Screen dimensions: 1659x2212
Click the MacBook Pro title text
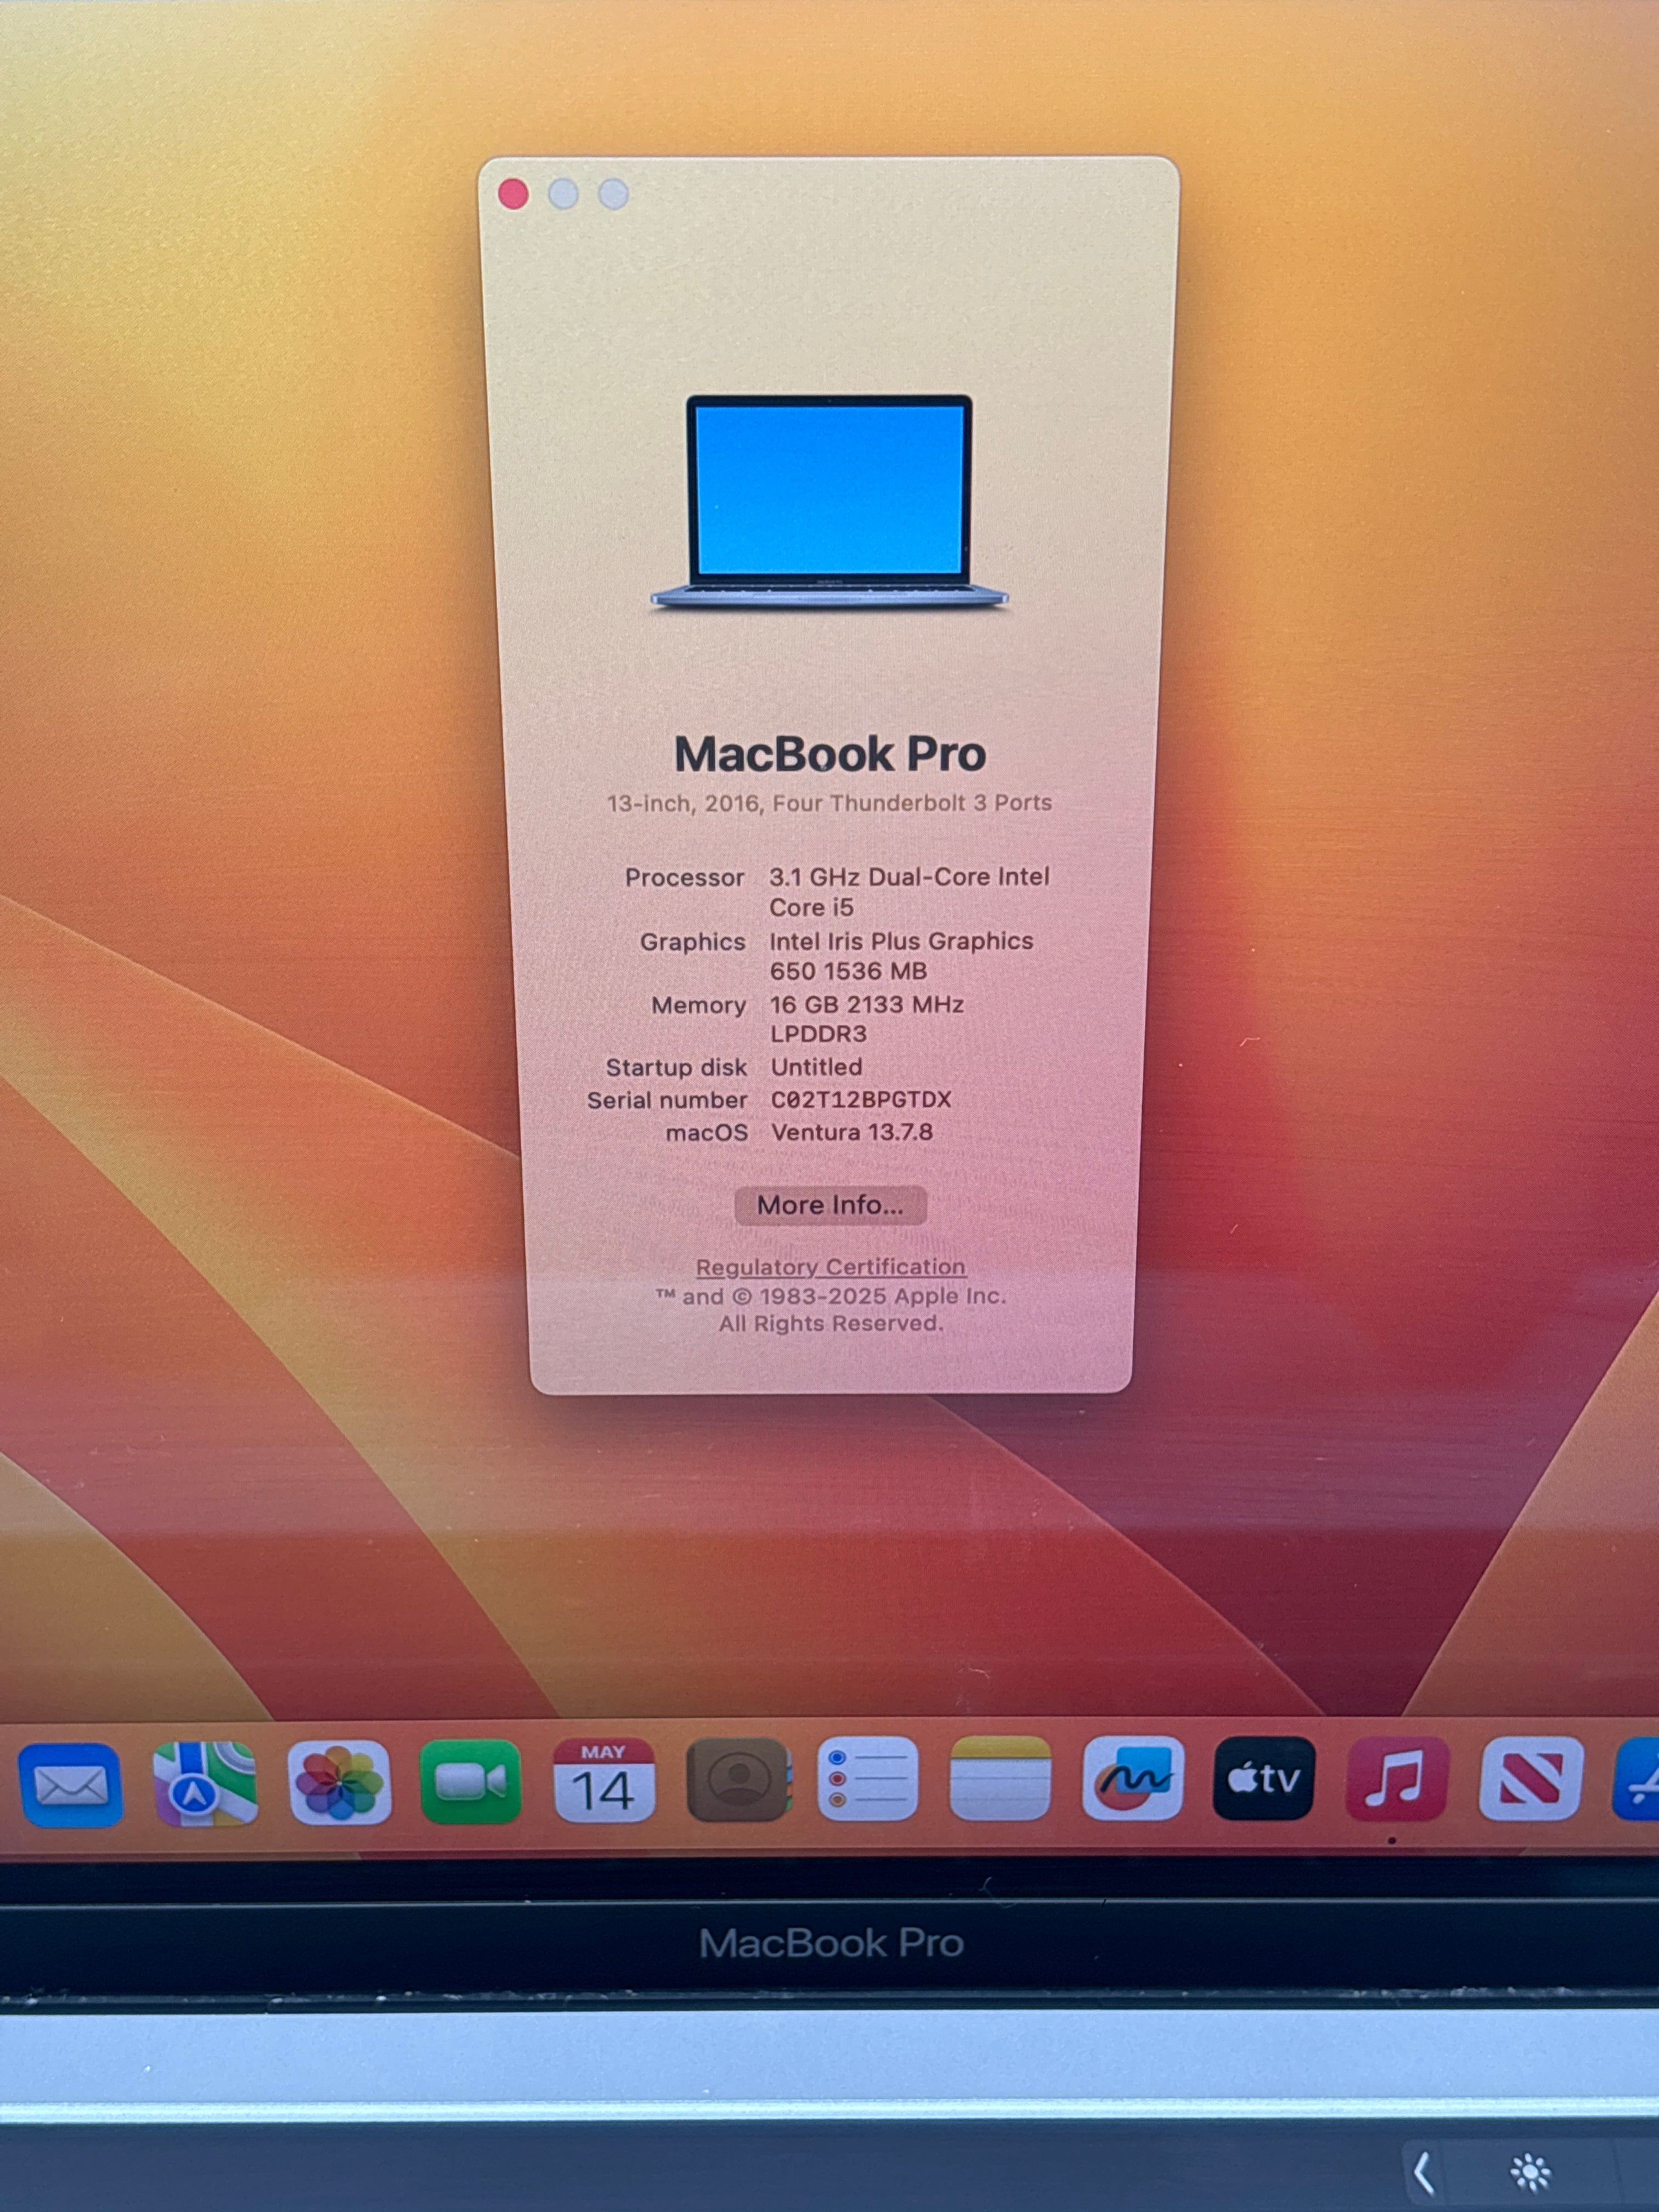[x=830, y=754]
